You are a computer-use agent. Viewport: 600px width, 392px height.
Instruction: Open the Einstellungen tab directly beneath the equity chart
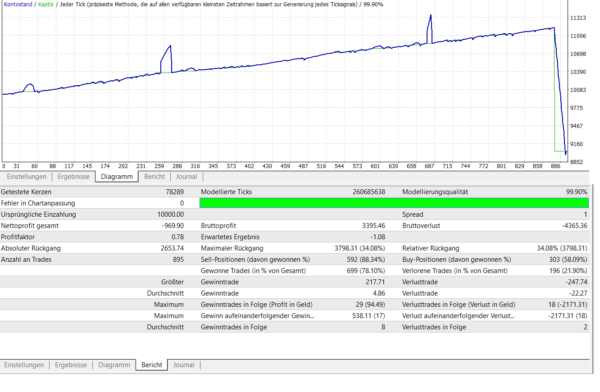(26, 176)
